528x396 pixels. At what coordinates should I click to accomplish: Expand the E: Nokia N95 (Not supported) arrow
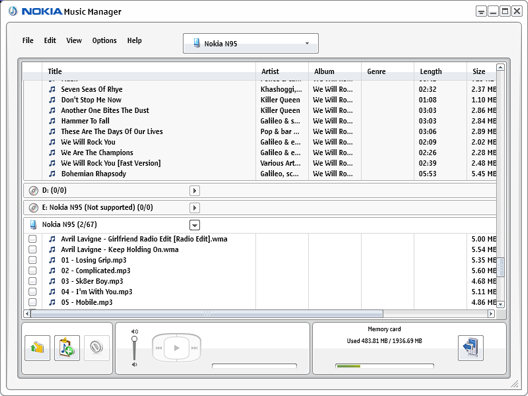(194, 208)
